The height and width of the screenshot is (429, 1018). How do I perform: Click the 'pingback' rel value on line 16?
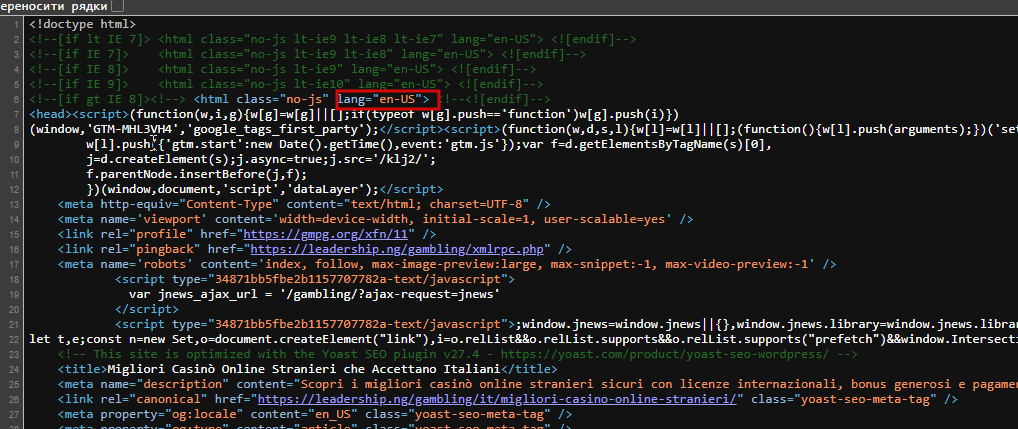coord(165,249)
